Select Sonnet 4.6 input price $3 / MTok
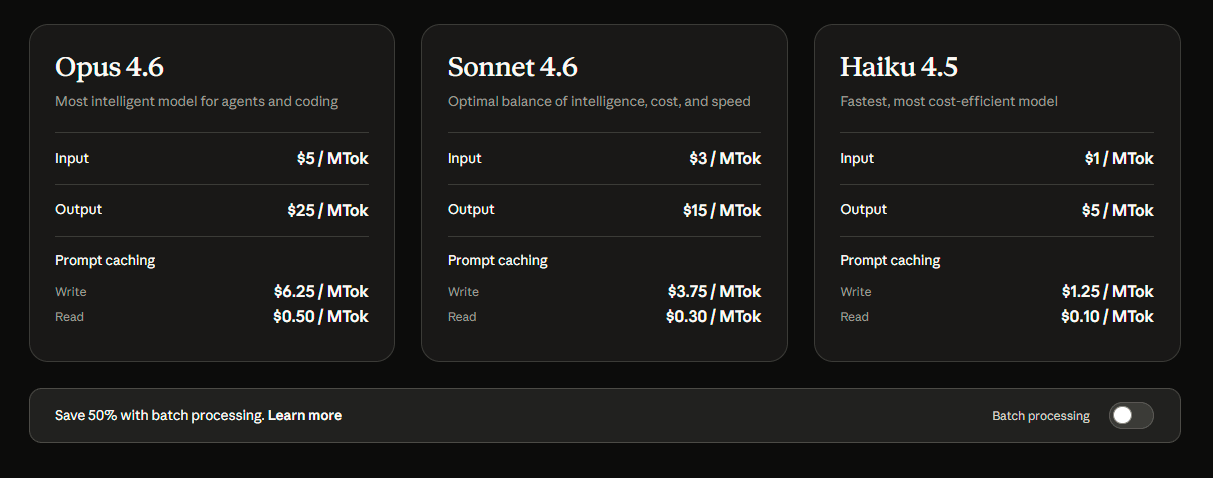Screen dimensions: 1213x478 click(x=725, y=159)
